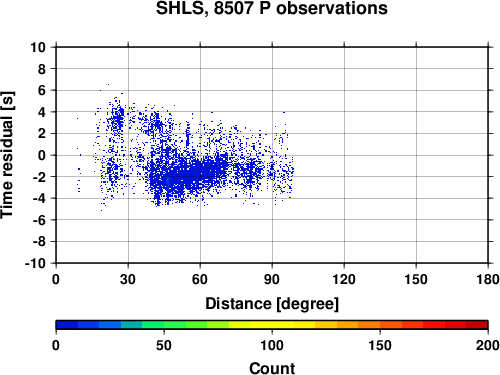Click the plot title SHLS 8507 P observations
500x375 pixels.
pos(272,8)
